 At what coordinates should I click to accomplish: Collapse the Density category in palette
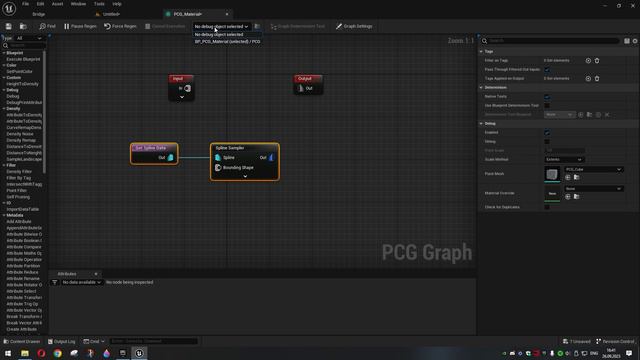pyautogui.click(x=4, y=109)
